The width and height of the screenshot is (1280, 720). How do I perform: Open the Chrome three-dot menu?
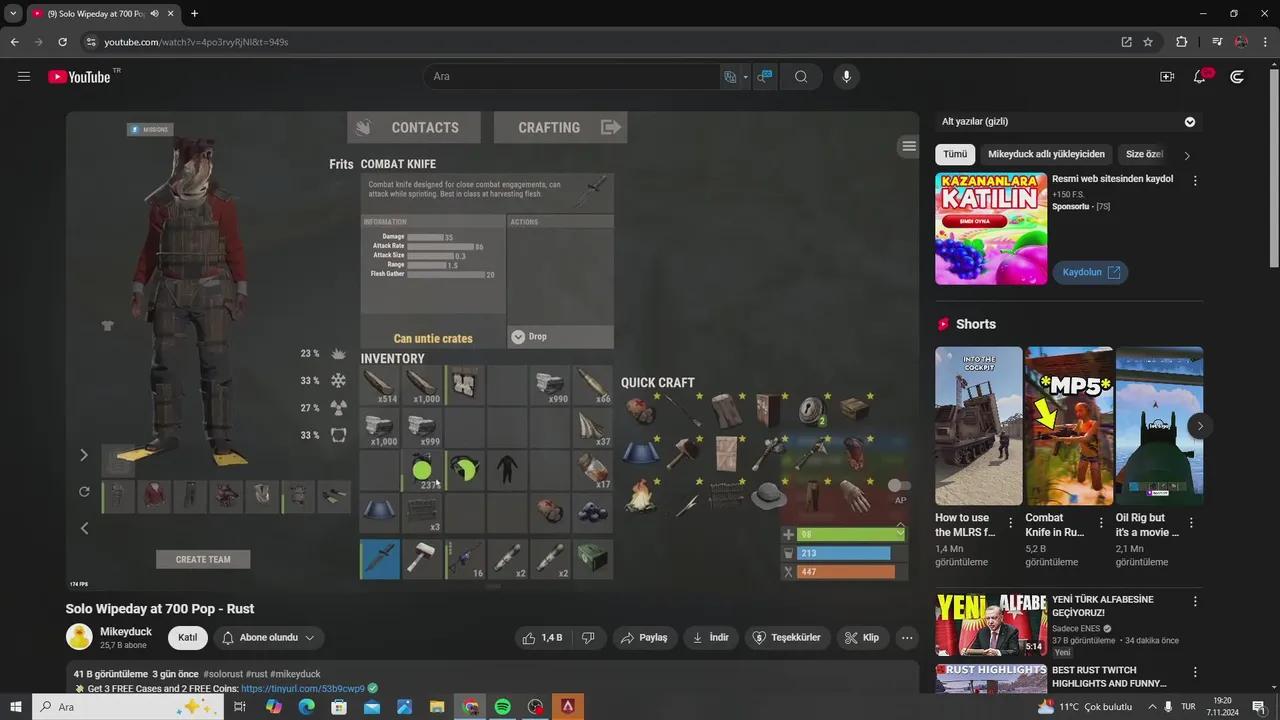point(1265,42)
